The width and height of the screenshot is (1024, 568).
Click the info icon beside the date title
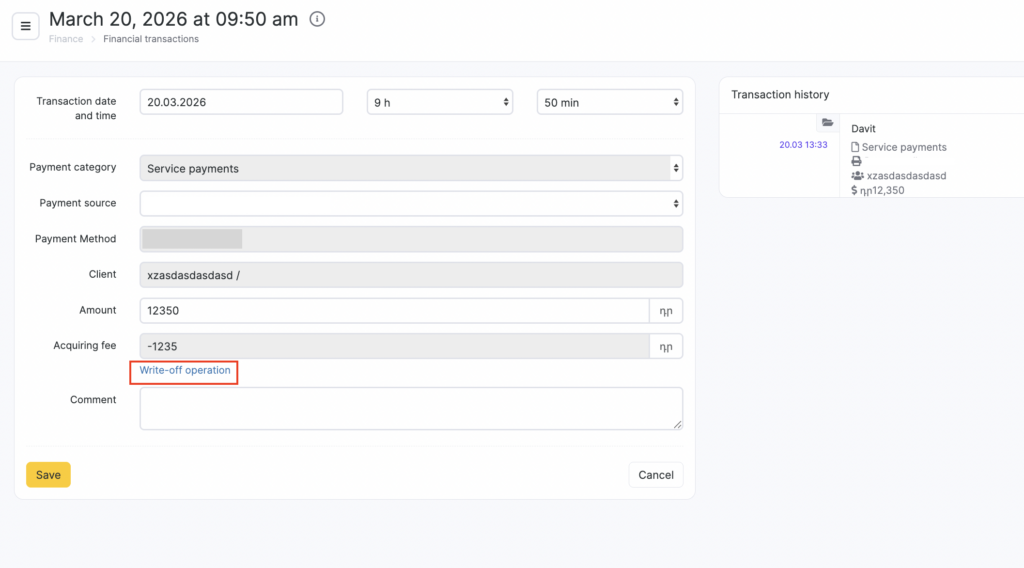coord(317,19)
